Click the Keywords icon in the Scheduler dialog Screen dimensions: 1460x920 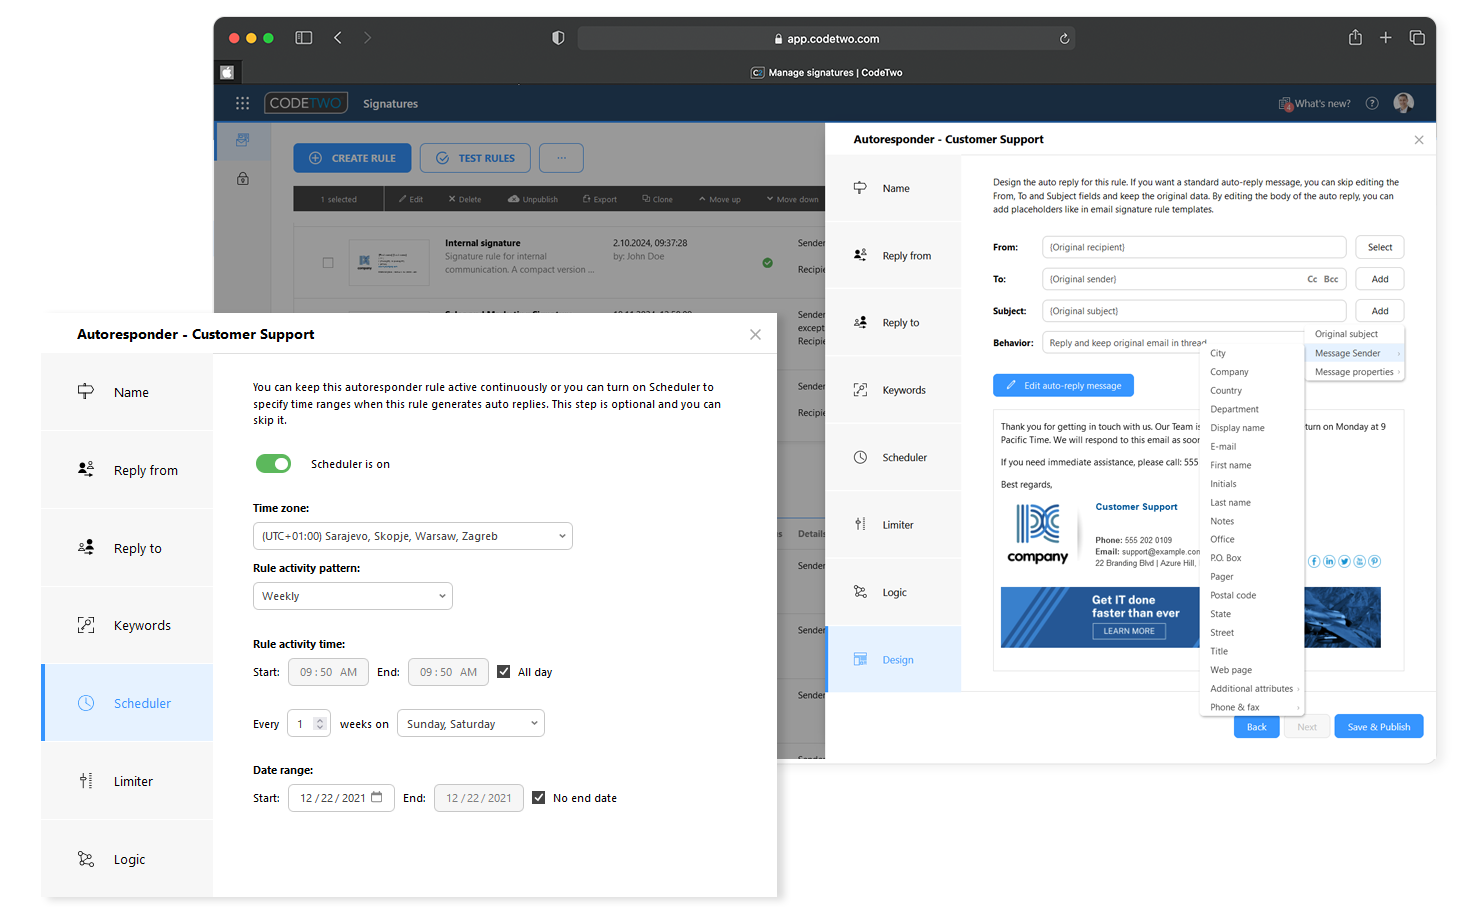pyautogui.click(x=86, y=625)
